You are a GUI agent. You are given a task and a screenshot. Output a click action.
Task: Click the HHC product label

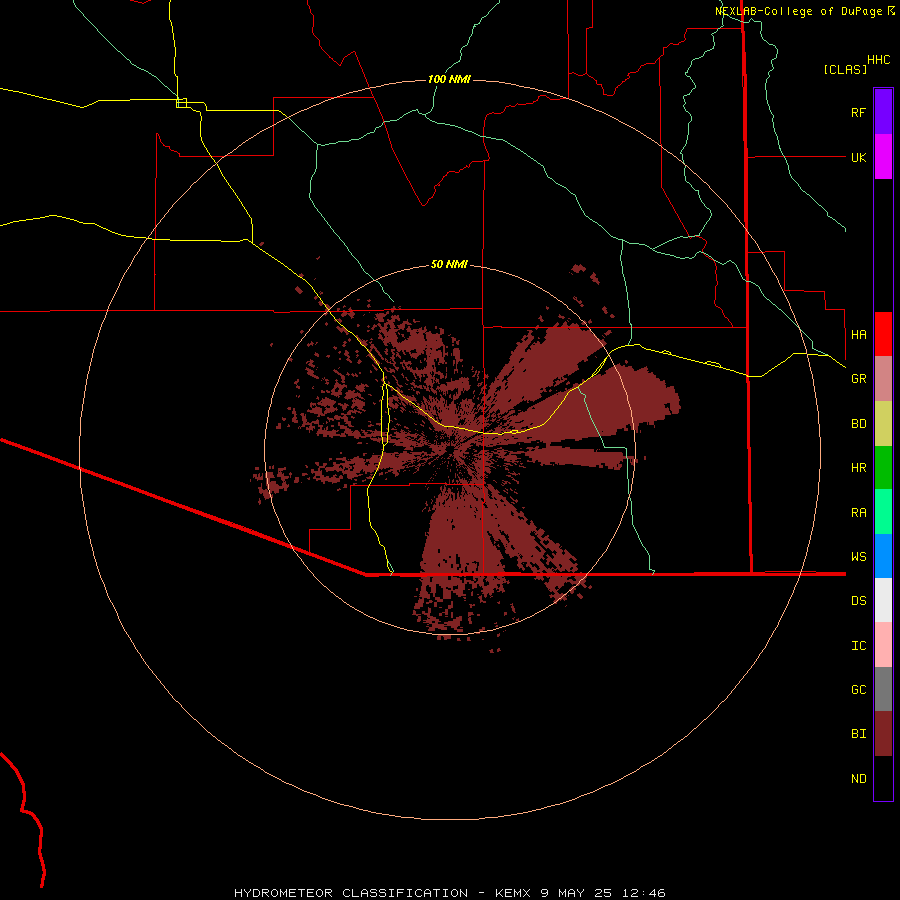[x=879, y=60]
